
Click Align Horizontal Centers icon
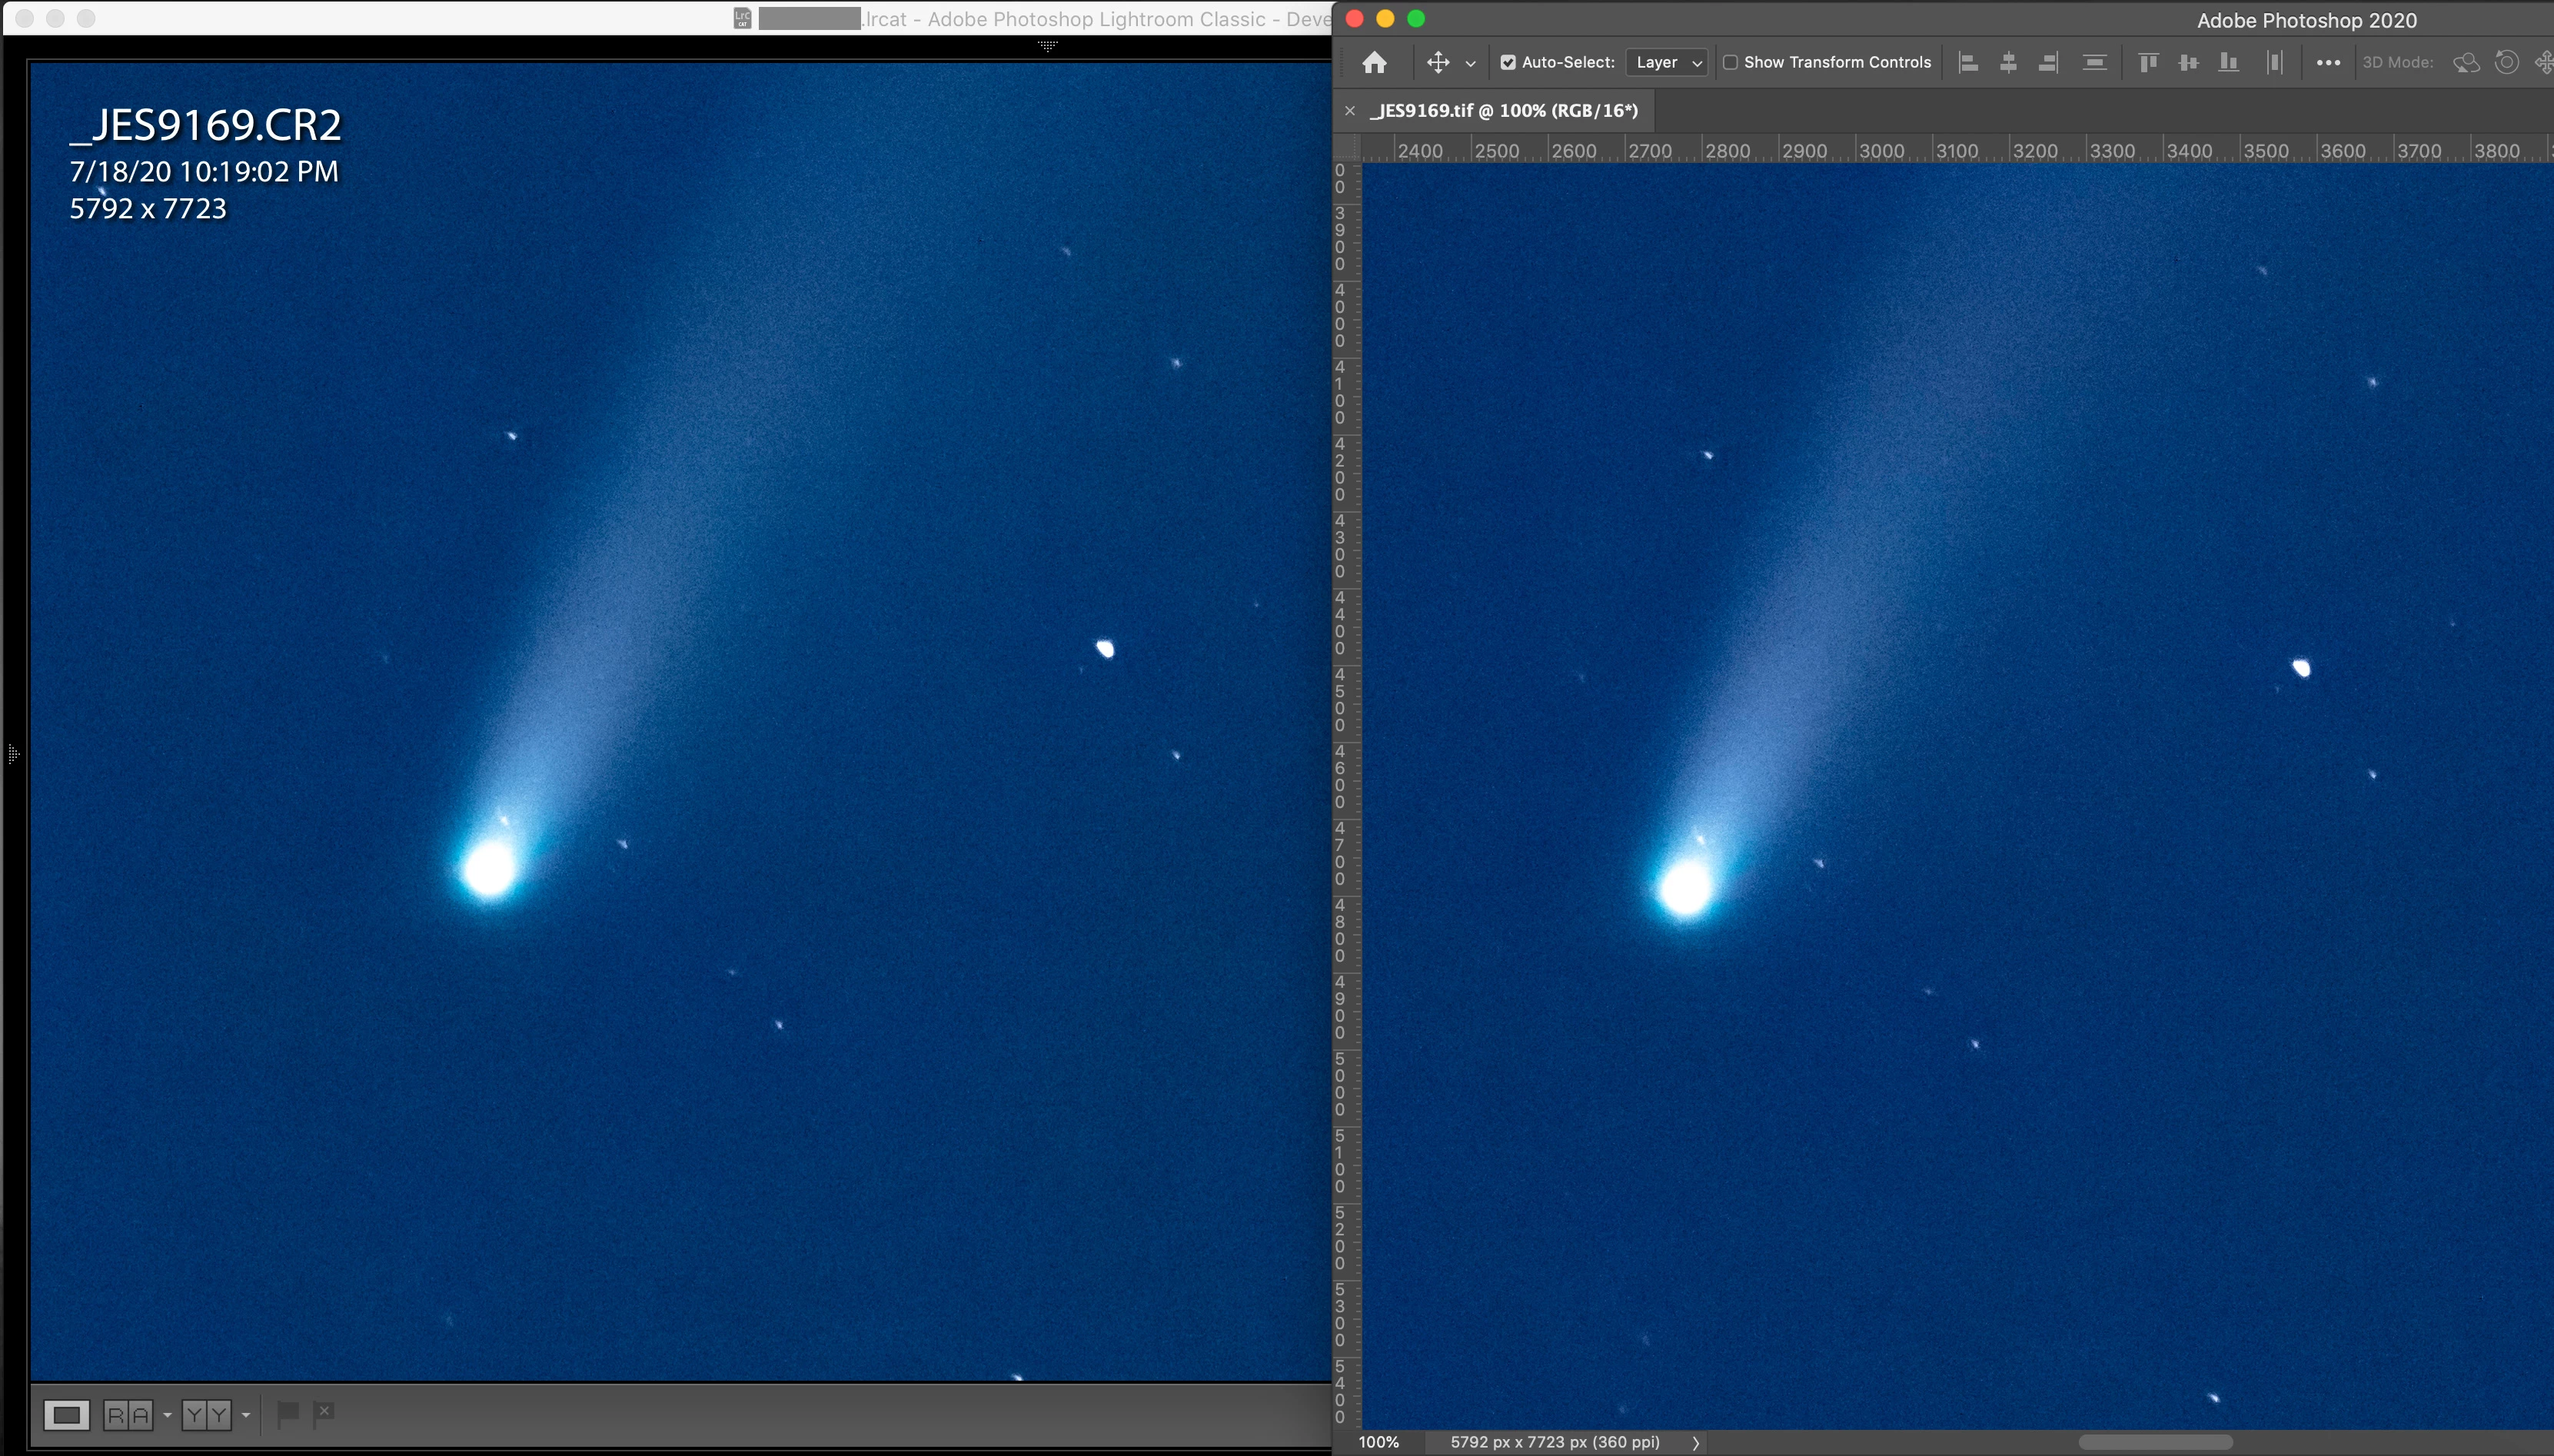coord(2008,63)
